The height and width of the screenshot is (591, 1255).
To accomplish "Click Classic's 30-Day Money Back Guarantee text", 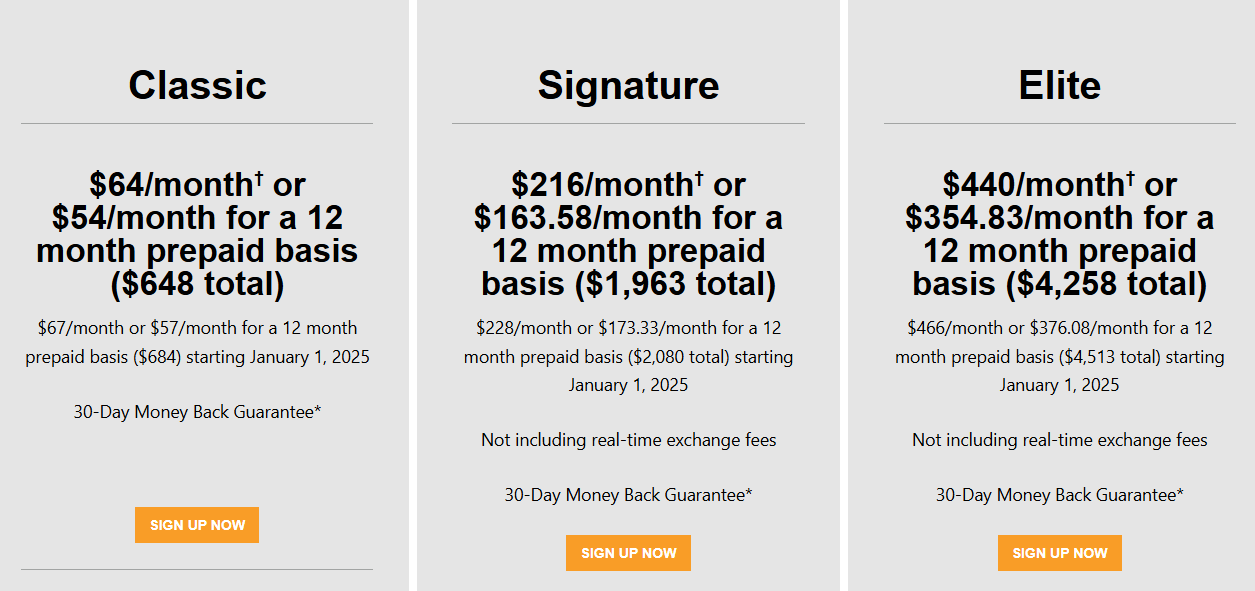I will [197, 411].
